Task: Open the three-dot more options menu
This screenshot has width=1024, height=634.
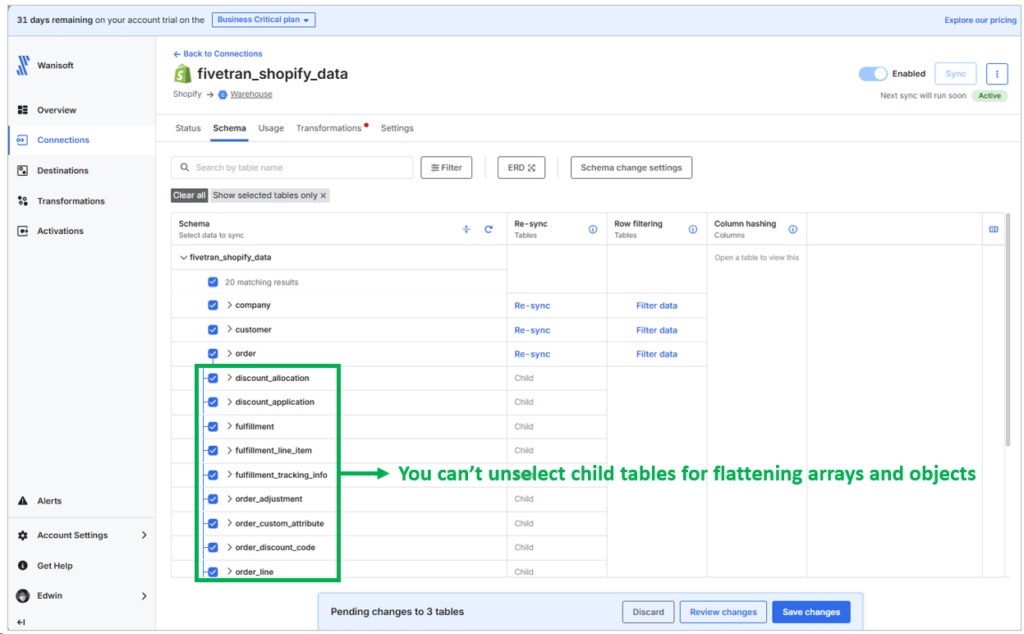Action: click(997, 74)
